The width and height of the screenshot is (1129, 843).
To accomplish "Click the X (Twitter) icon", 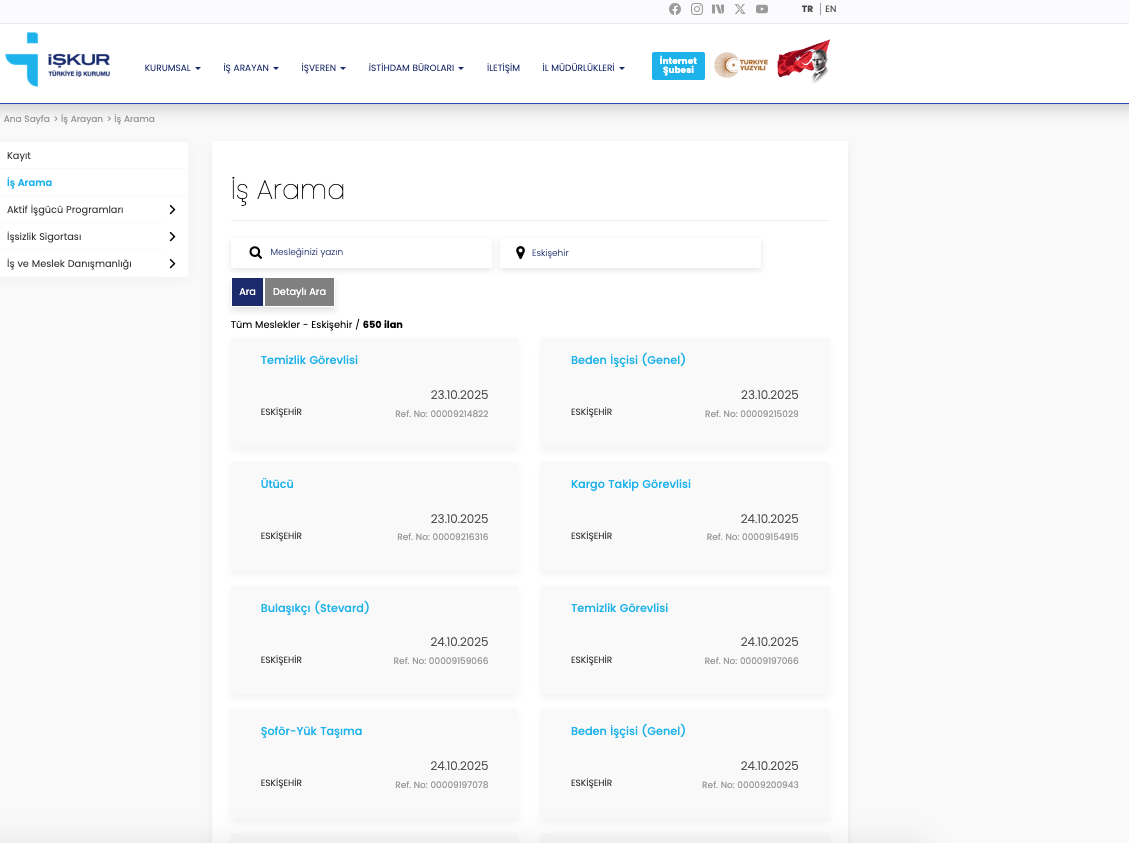I will (x=740, y=9).
